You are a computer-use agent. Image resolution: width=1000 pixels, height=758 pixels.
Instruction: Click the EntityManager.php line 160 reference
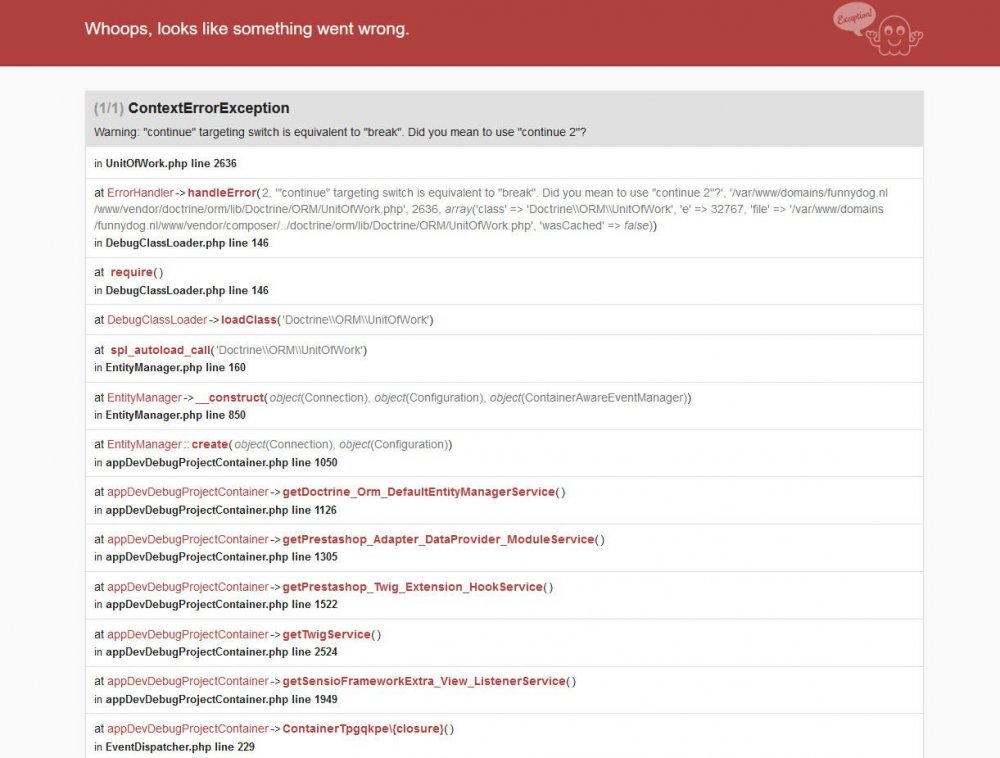[x=175, y=368]
